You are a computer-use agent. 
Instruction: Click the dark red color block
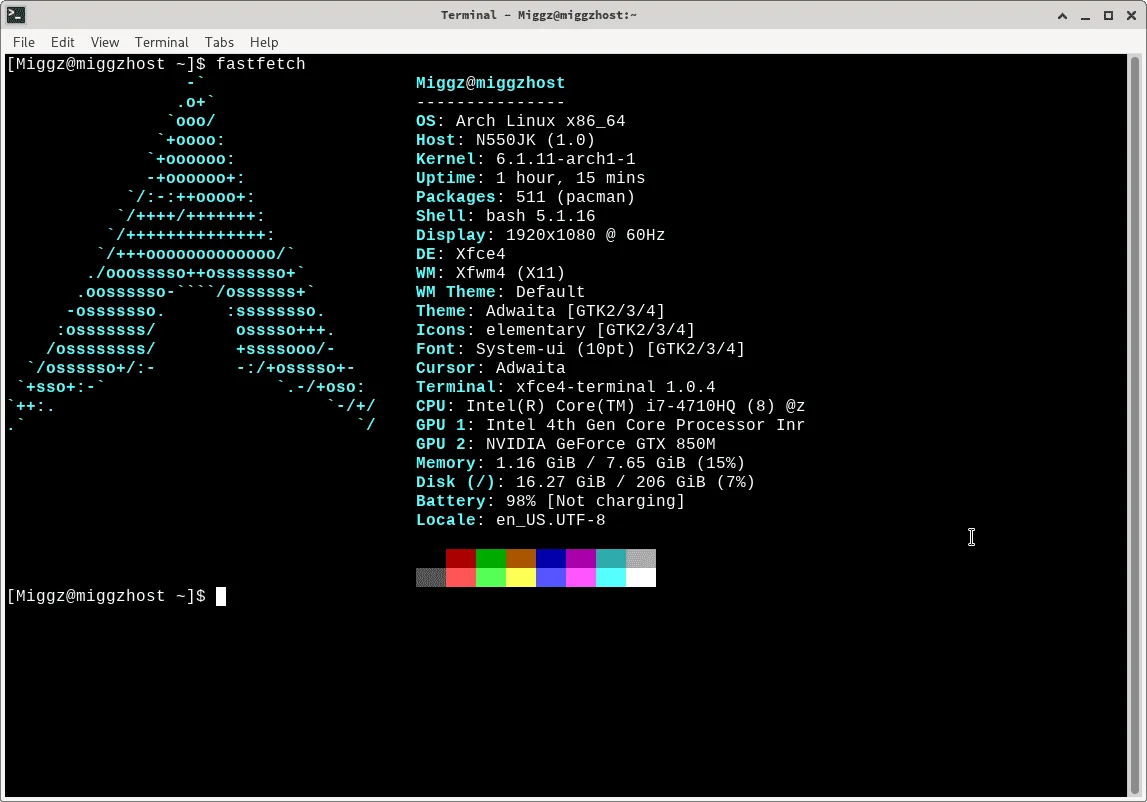tap(461, 558)
